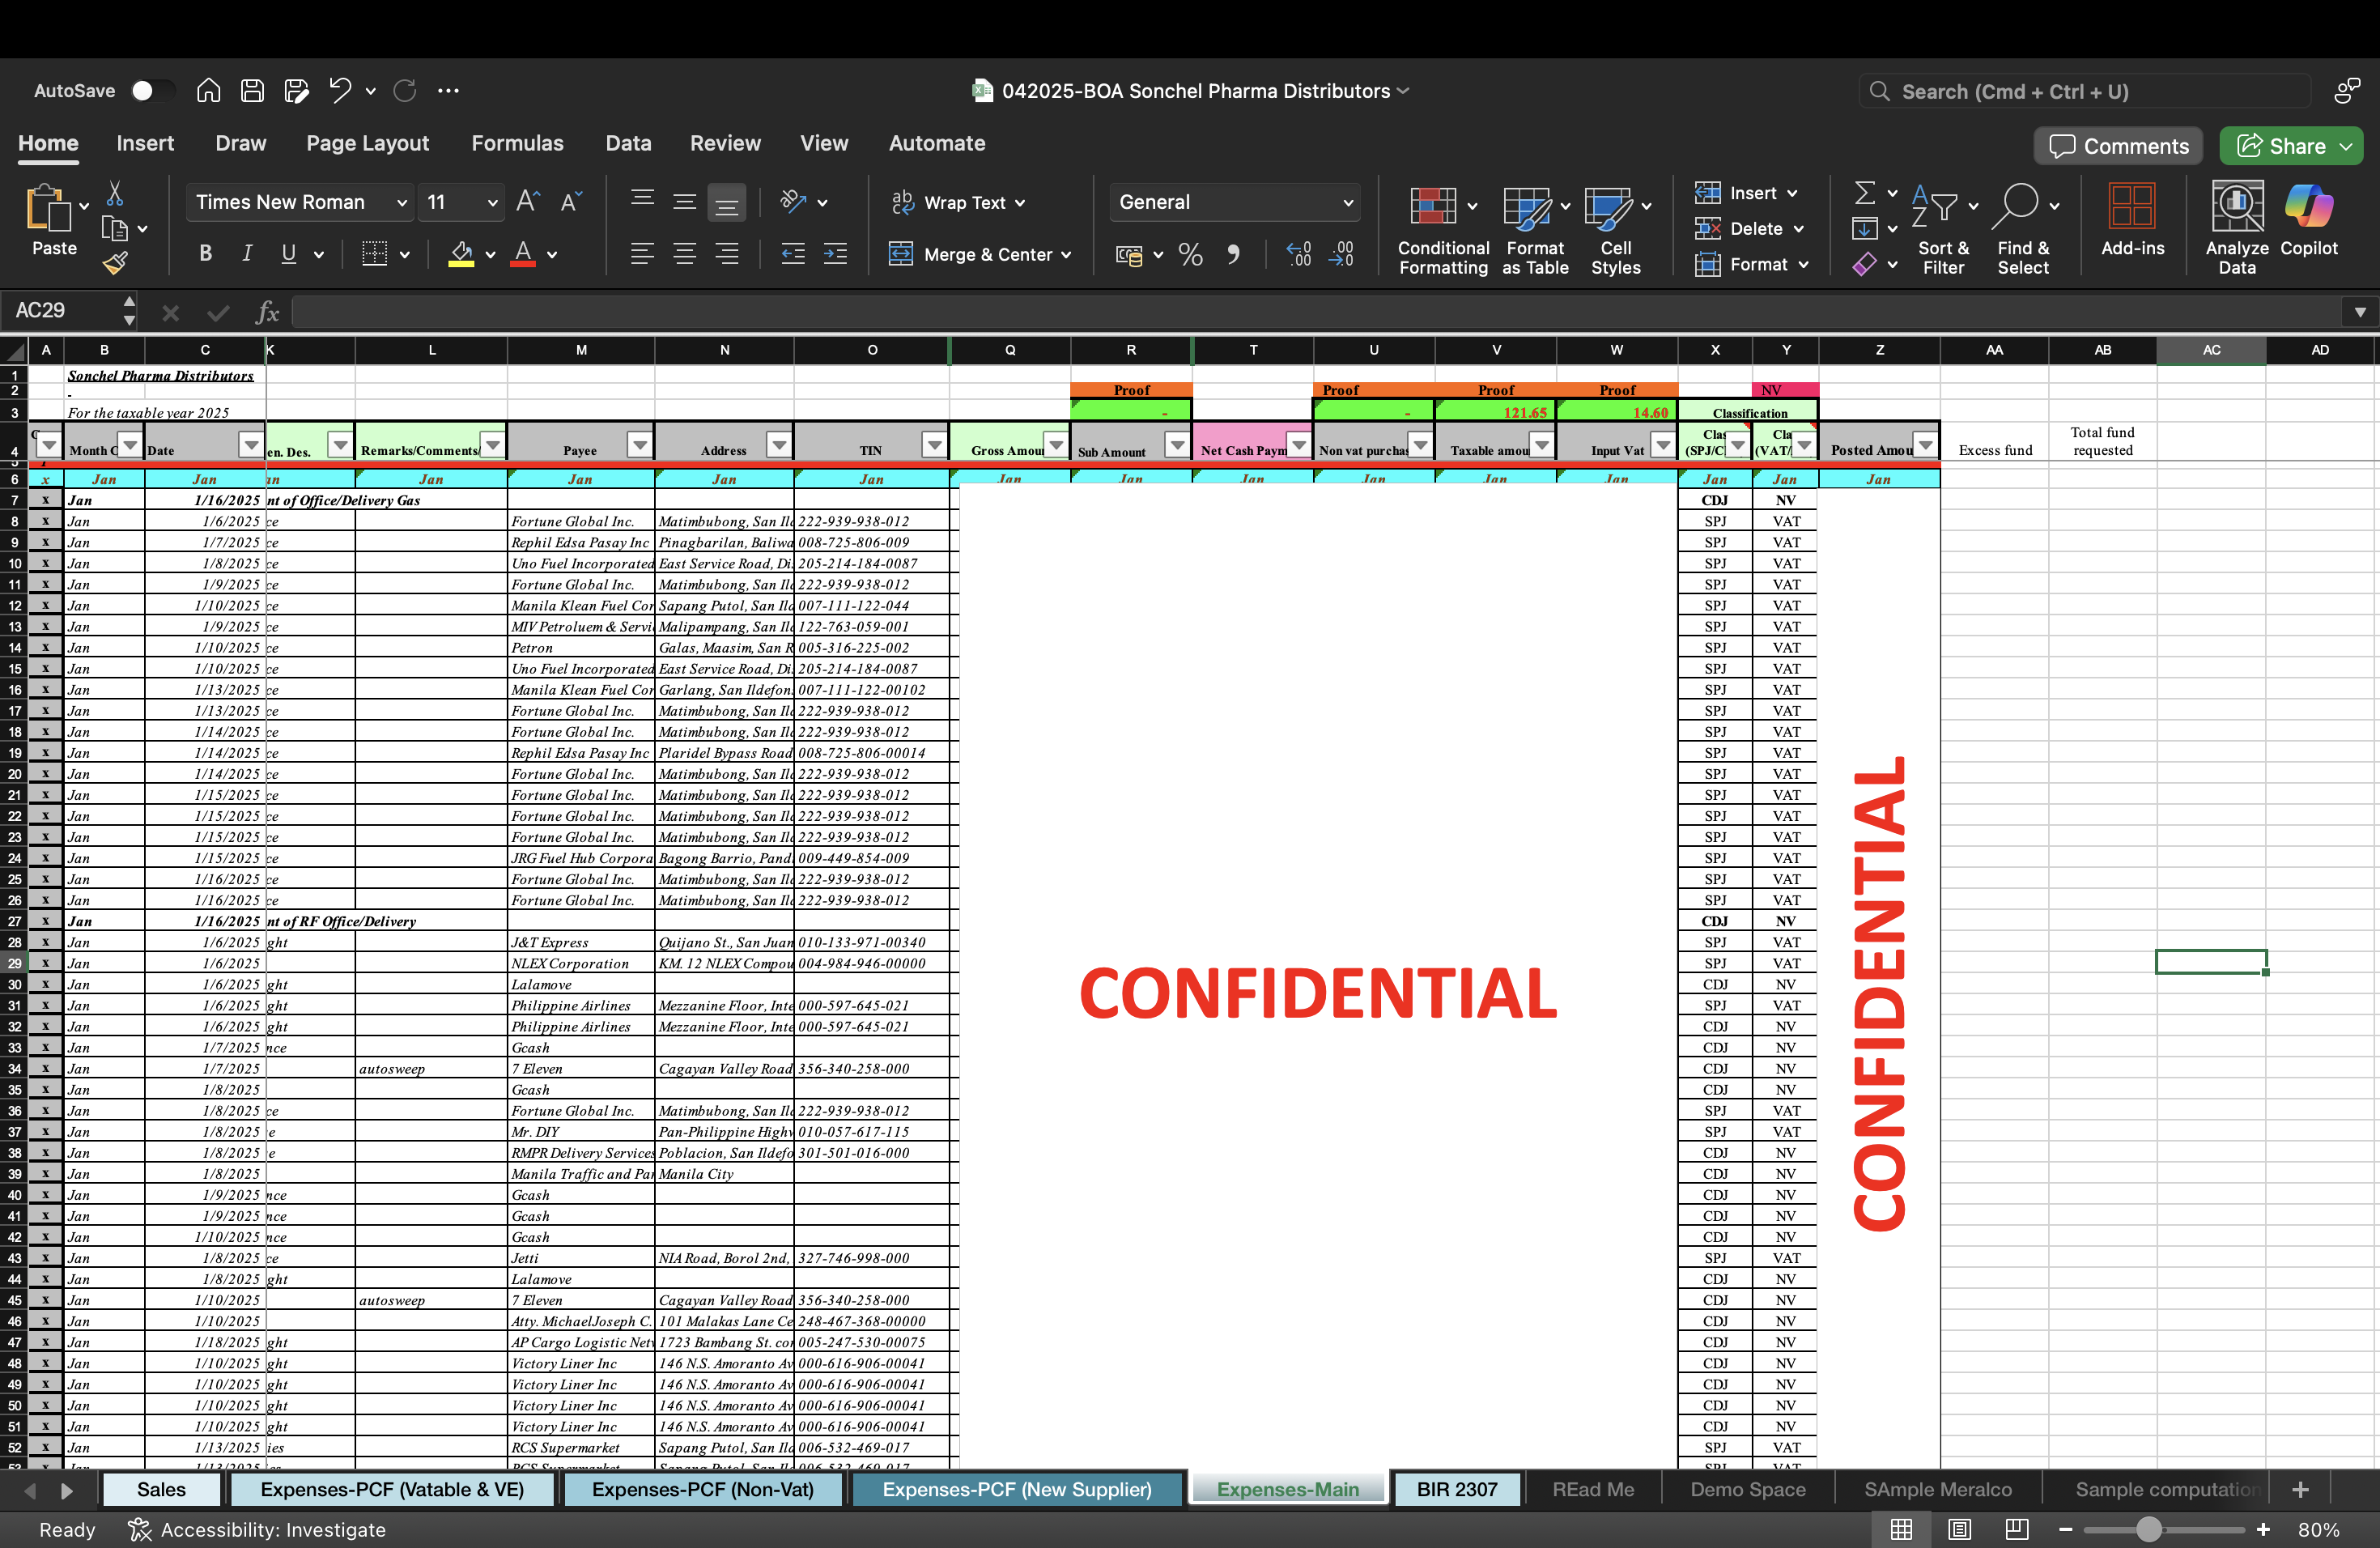Click Format as Table
This screenshot has height=1548, width=2380.
(x=1535, y=229)
